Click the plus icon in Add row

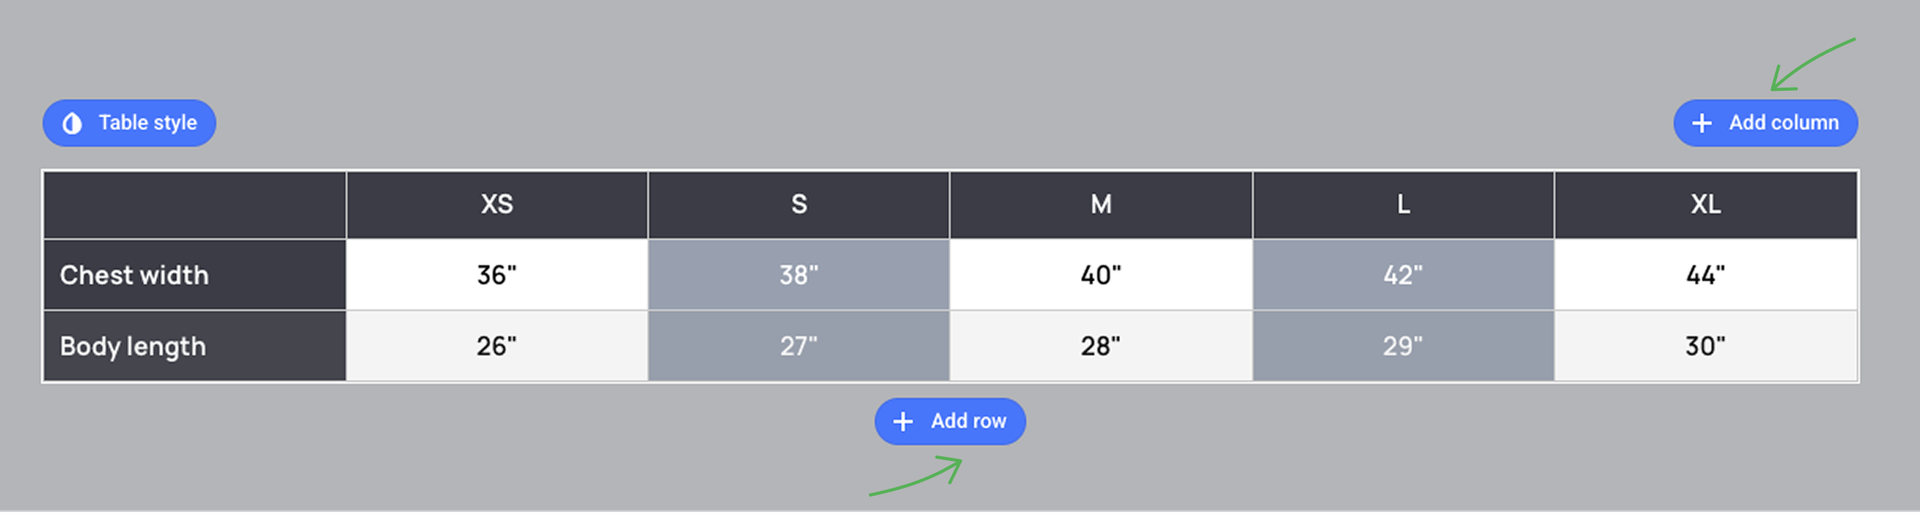click(903, 422)
